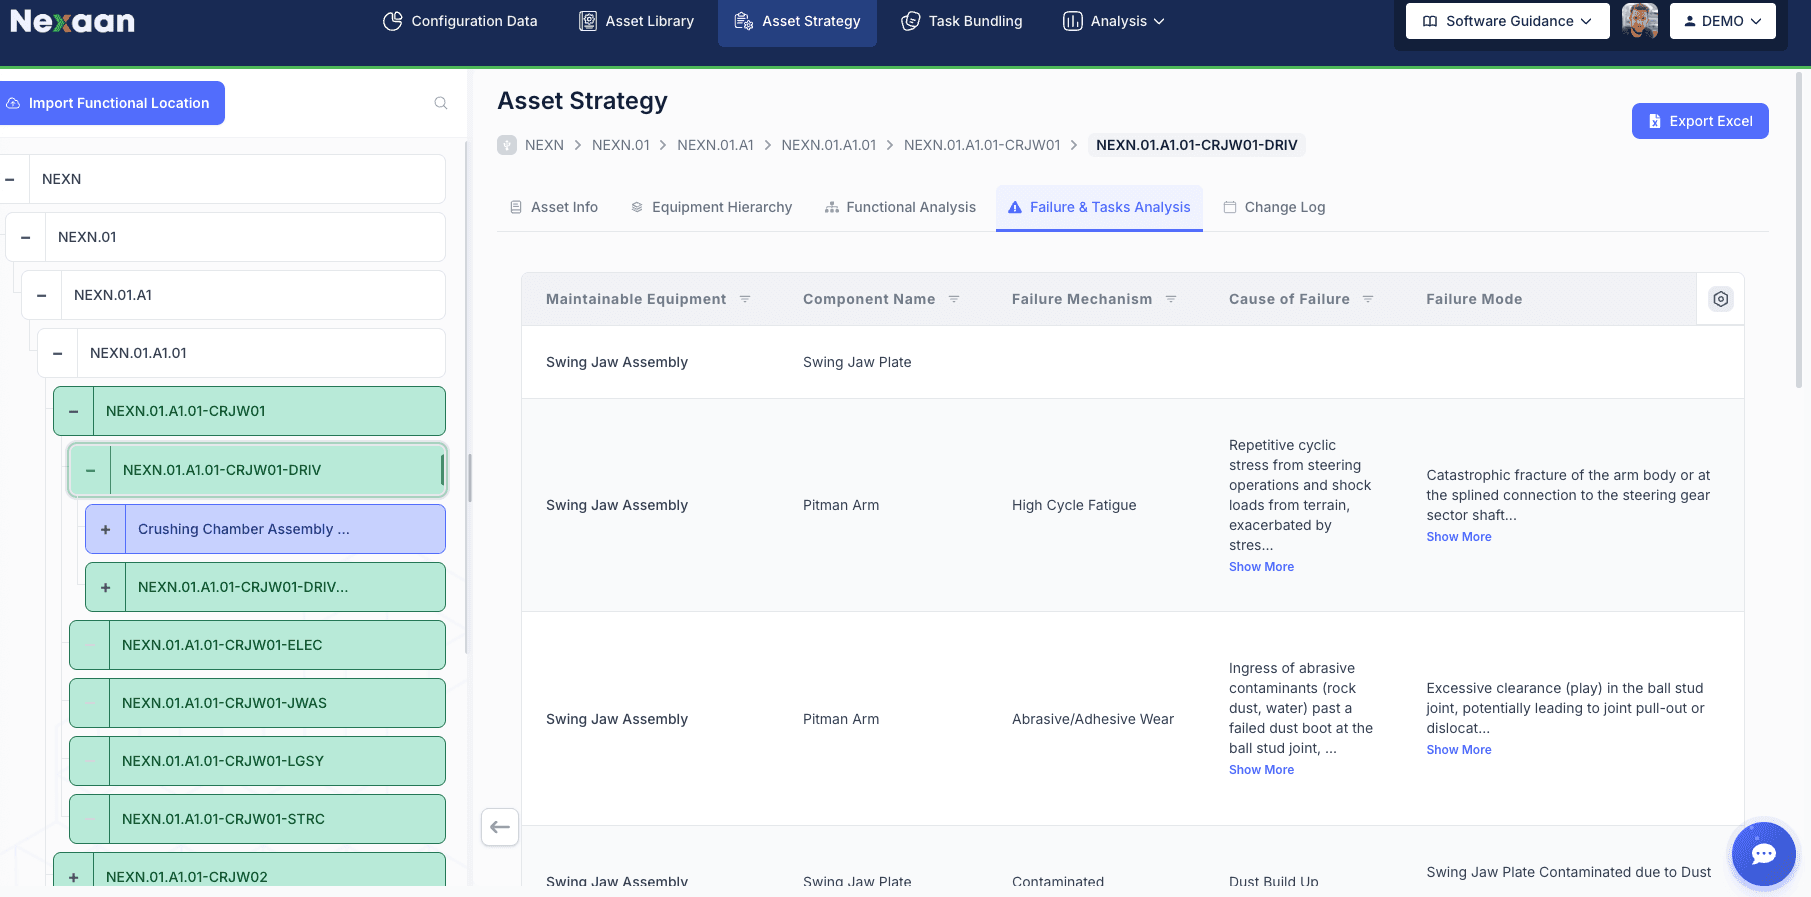Viewport: 1811px width, 897px height.
Task: Open the Change Log tab
Action: tap(1274, 207)
